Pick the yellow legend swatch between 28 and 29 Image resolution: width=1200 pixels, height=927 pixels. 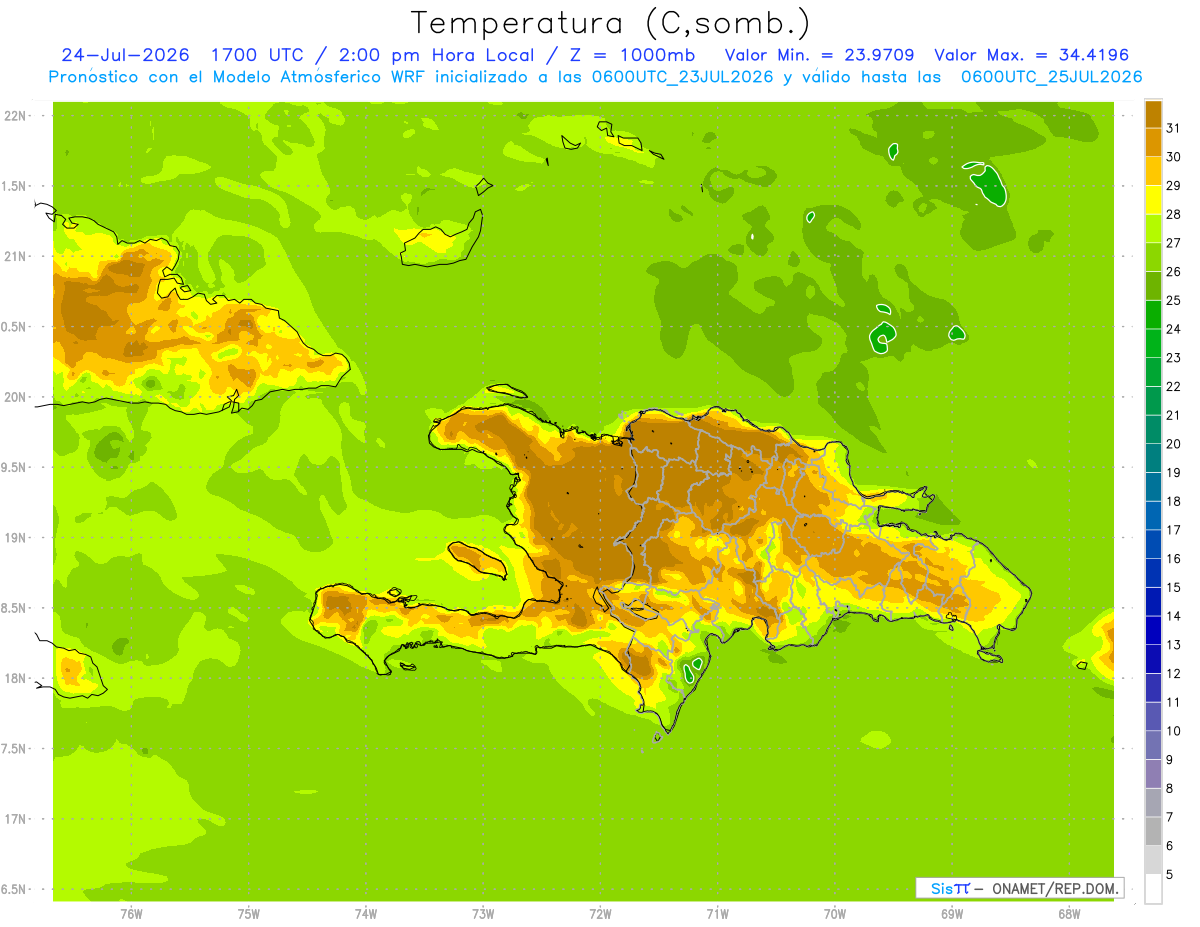[1153, 199]
